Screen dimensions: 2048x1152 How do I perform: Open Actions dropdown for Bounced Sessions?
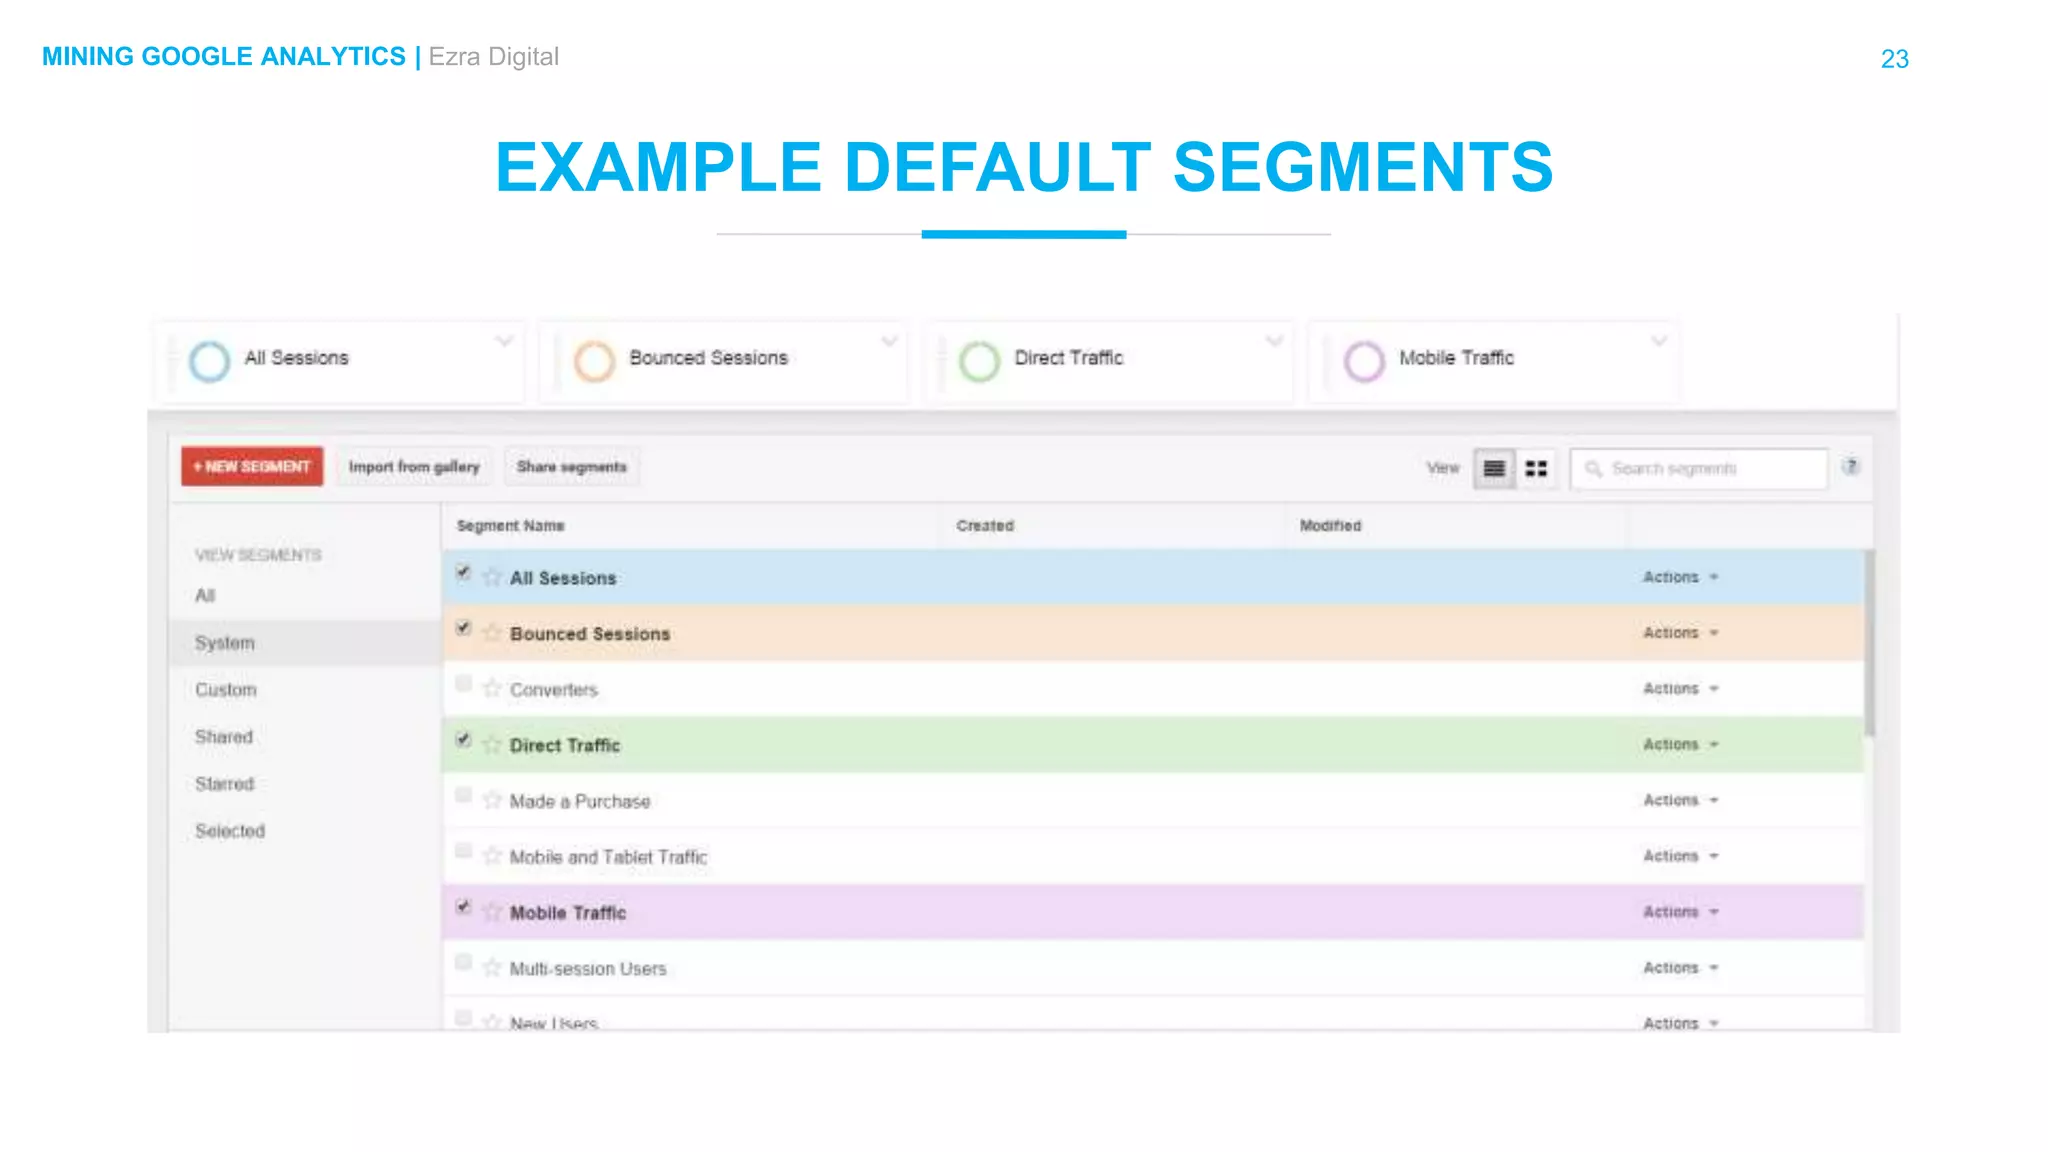pyautogui.click(x=1680, y=633)
